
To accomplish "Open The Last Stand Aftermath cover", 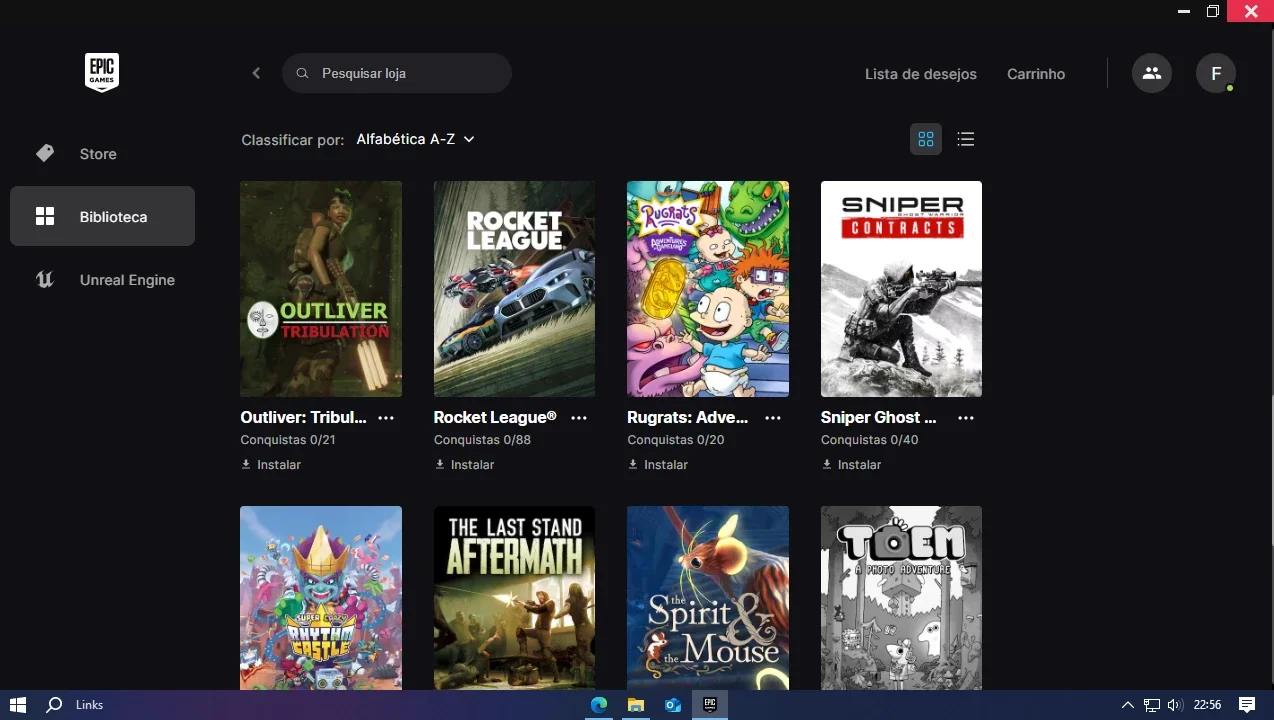I will pyautogui.click(x=514, y=597).
